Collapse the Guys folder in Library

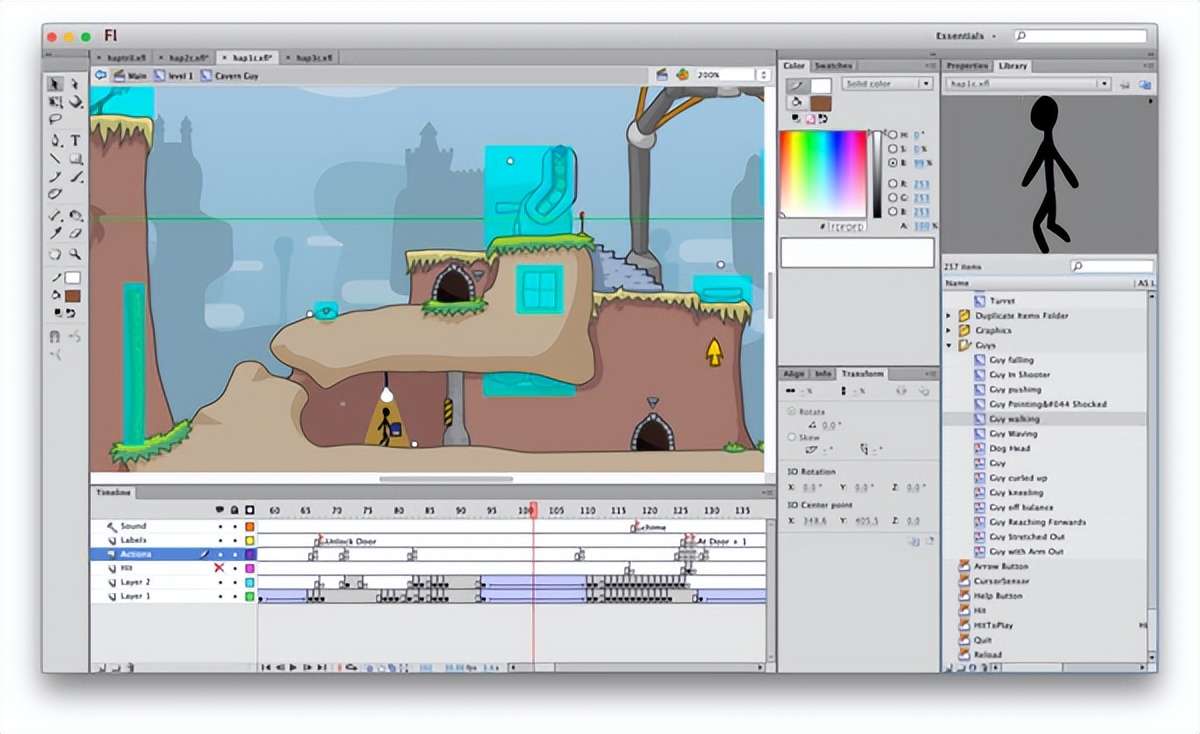pos(949,345)
